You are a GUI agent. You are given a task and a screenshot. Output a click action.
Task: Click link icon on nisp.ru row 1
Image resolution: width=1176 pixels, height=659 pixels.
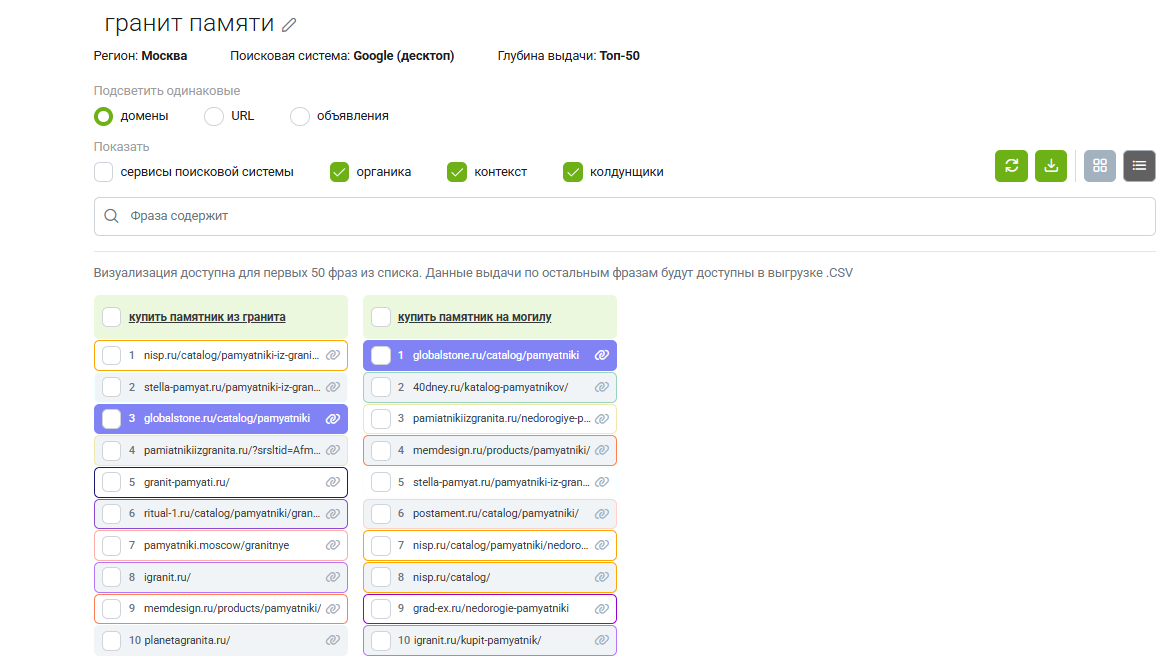[x=333, y=355]
